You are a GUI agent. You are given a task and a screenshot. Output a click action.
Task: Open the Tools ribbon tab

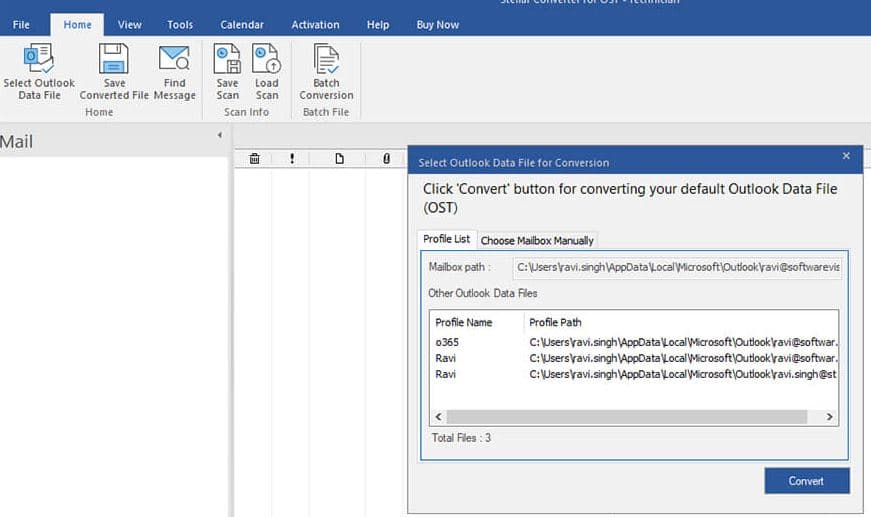point(180,25)
